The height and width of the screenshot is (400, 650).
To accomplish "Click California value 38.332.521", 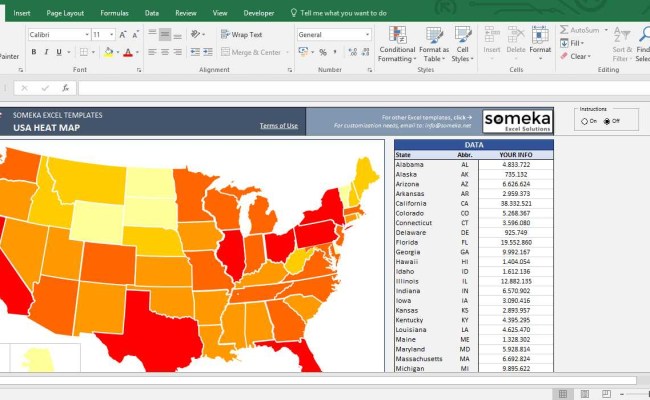I will tap(516, 204).
